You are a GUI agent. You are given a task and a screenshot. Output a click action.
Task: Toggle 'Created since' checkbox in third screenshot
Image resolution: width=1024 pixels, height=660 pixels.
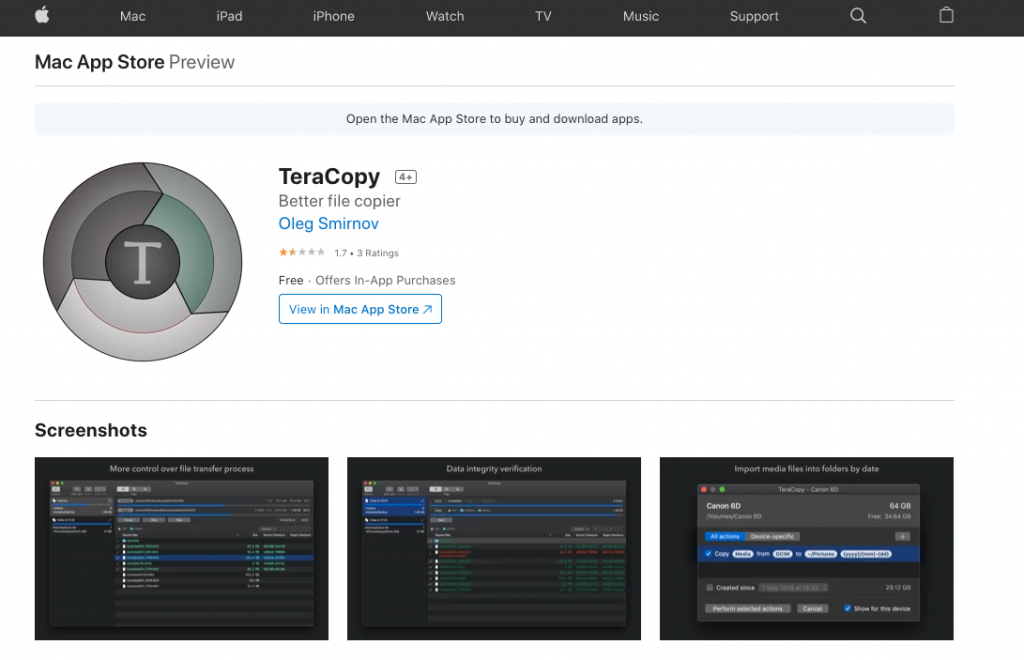710,588
